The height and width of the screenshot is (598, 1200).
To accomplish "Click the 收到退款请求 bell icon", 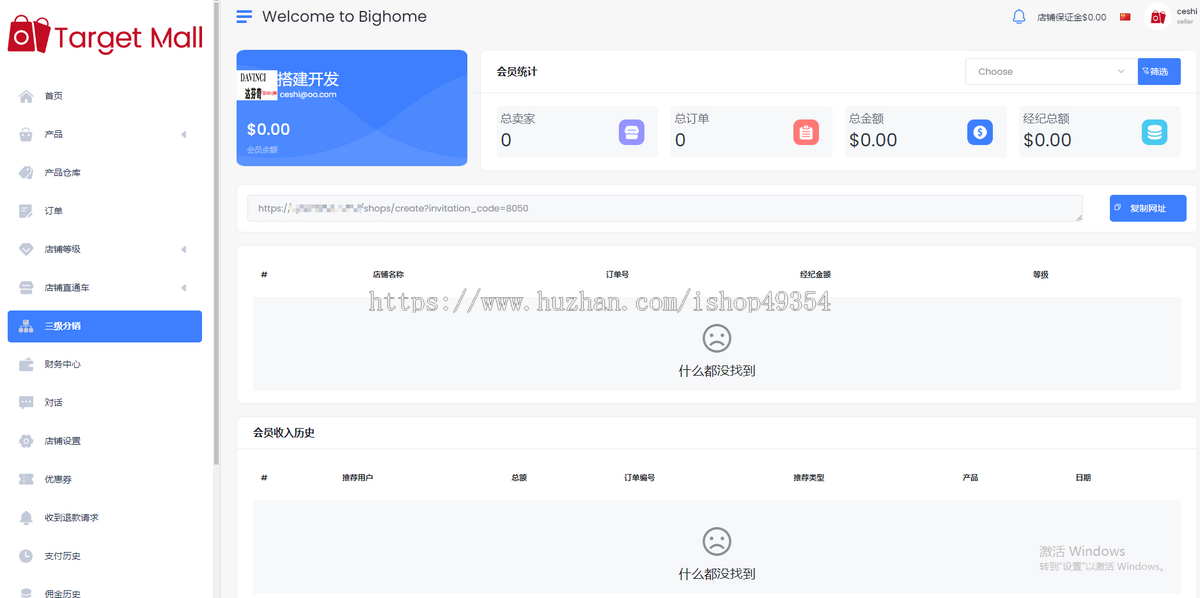I will [26, 518].
